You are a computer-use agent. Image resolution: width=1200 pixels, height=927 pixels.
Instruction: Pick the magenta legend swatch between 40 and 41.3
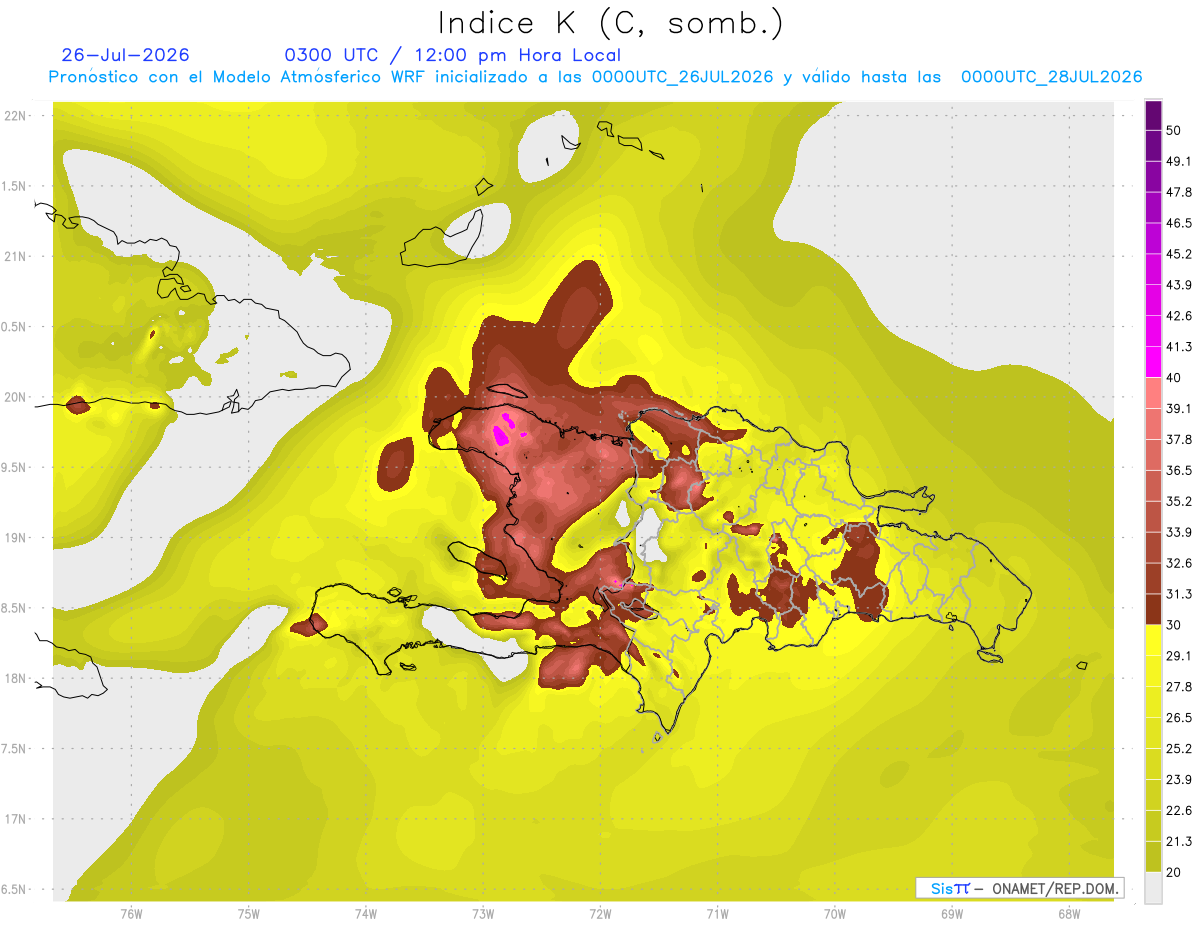click(x=1153, y=362)
